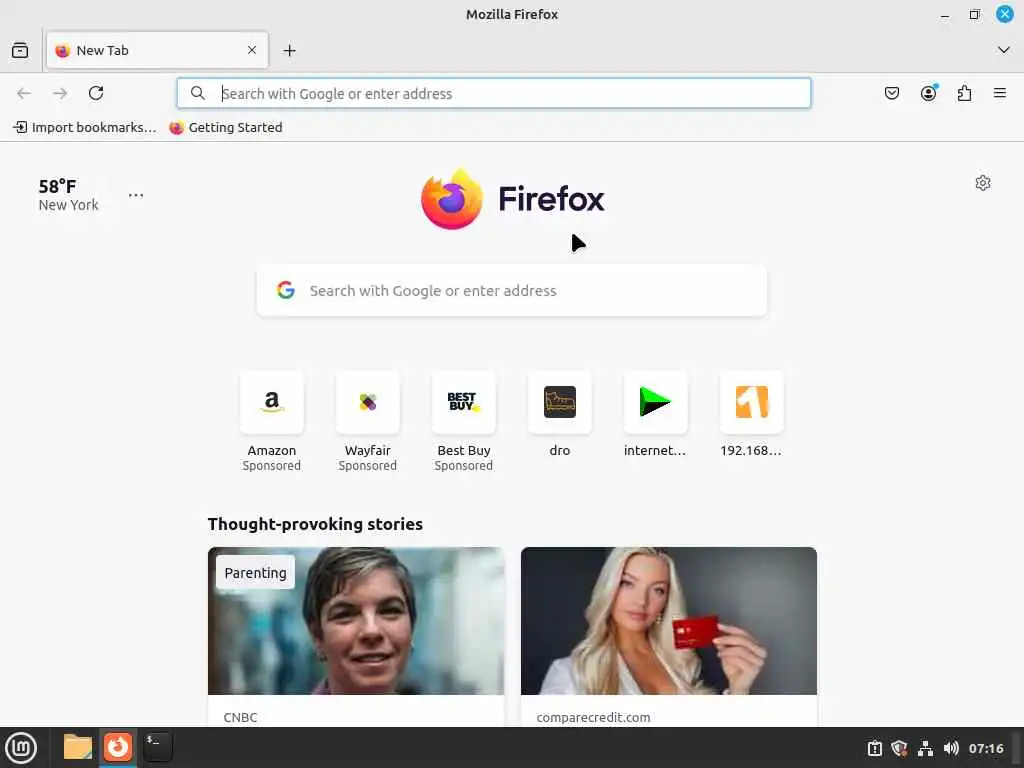This screenshot has height=768, width=1024.
Task: Open the weather widget three-dots menu
Action: coord(136,195)
